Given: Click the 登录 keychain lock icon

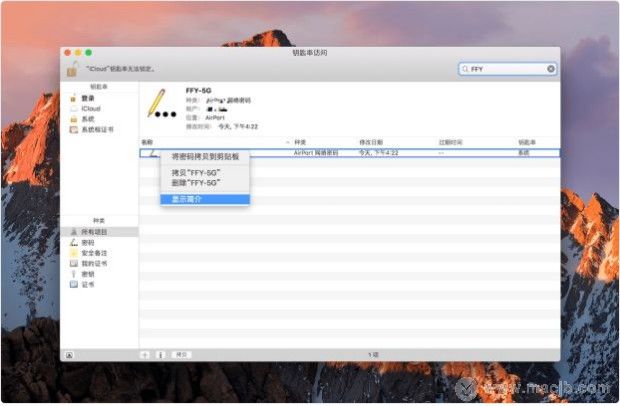Looking at the screenshot, I should [73, 98].
